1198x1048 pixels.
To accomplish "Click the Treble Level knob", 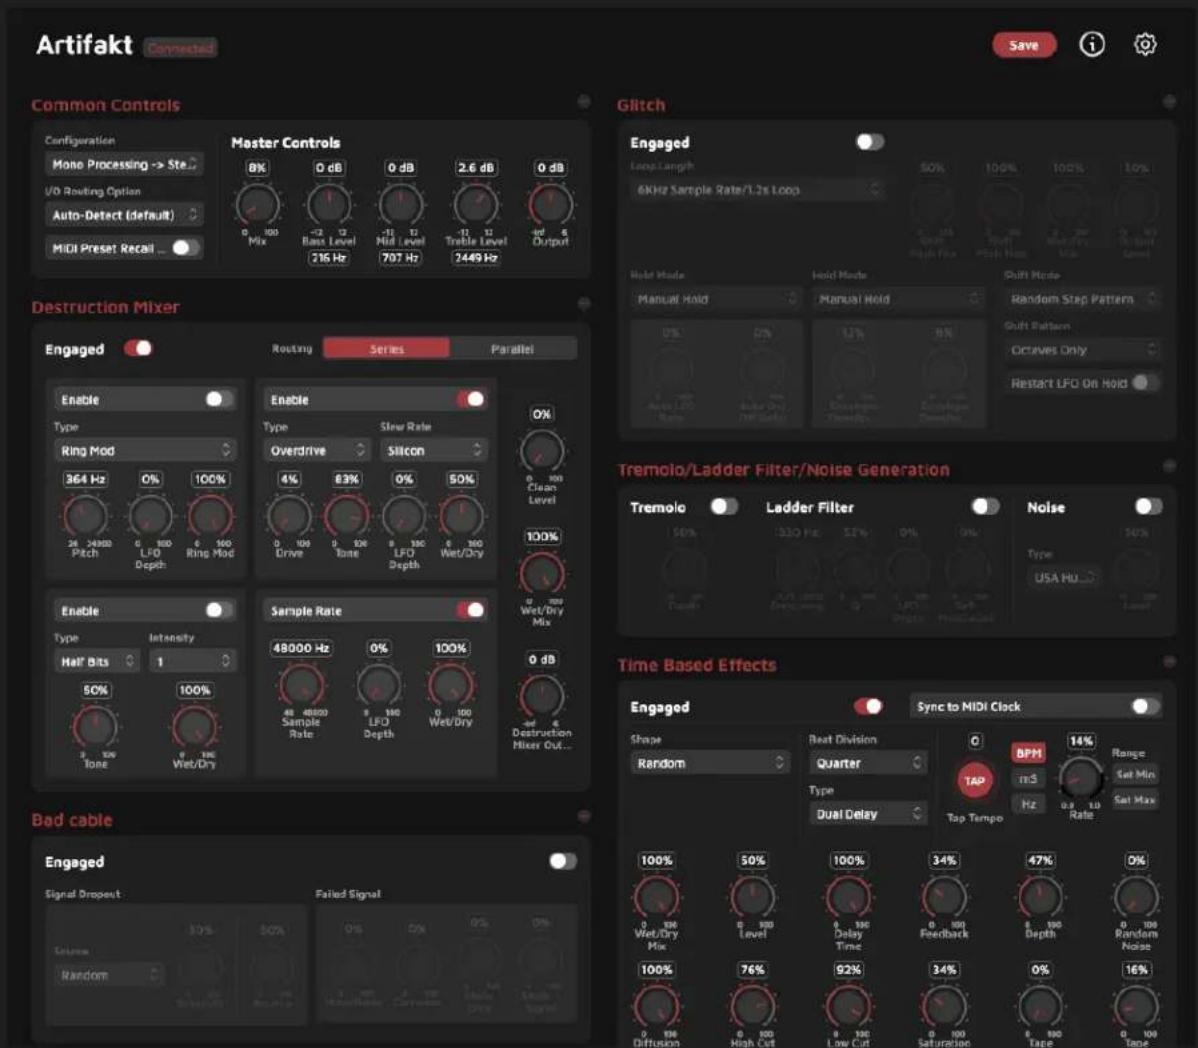I will (476, 205).
